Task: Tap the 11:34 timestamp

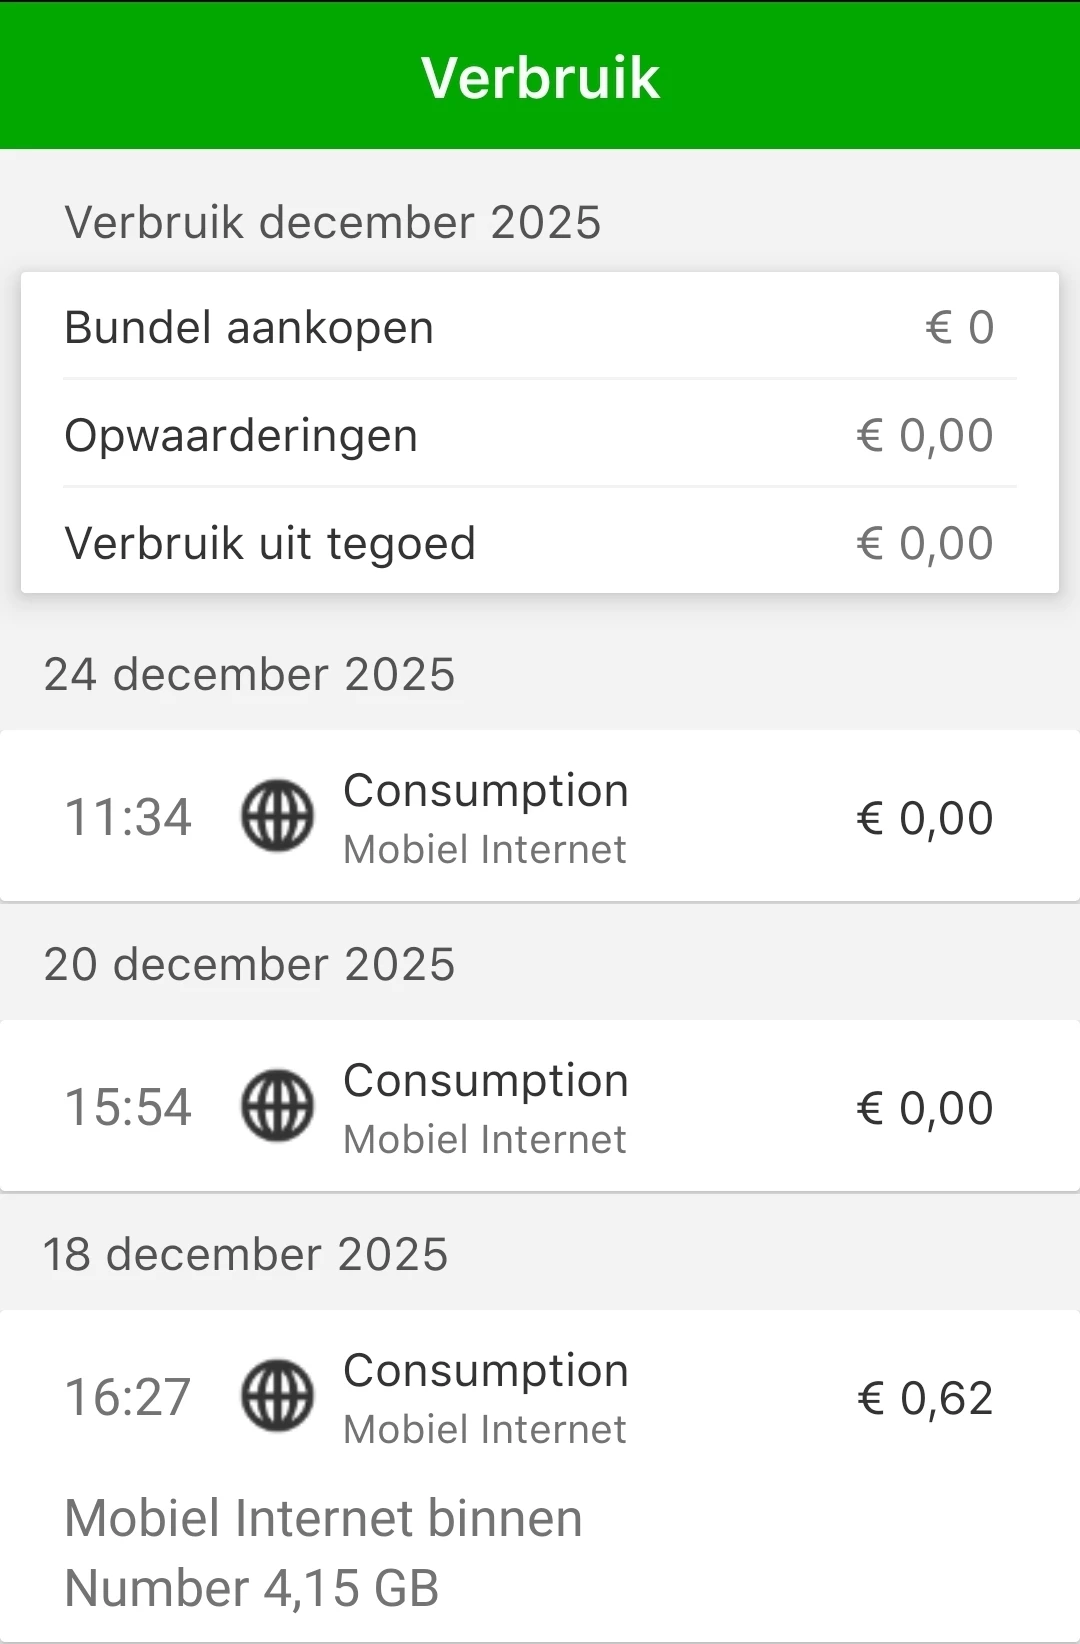Action: point(128,817)
